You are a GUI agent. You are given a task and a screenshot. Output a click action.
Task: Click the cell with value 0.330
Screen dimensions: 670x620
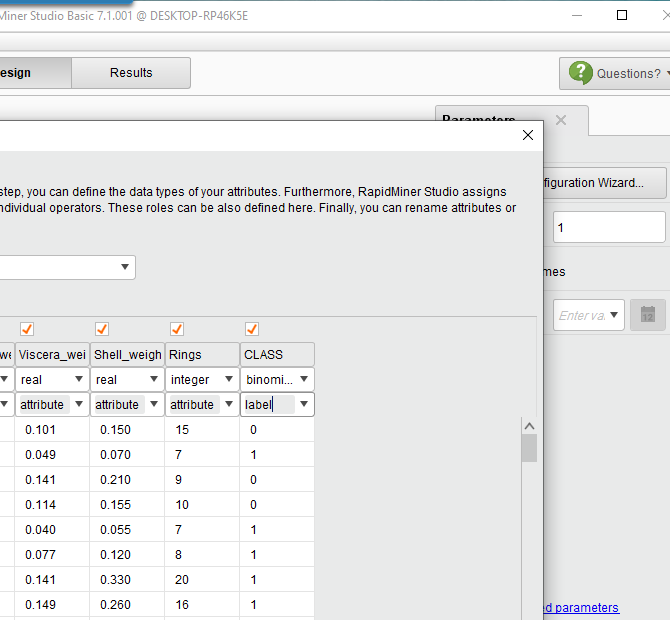click(x=127, y=579)
